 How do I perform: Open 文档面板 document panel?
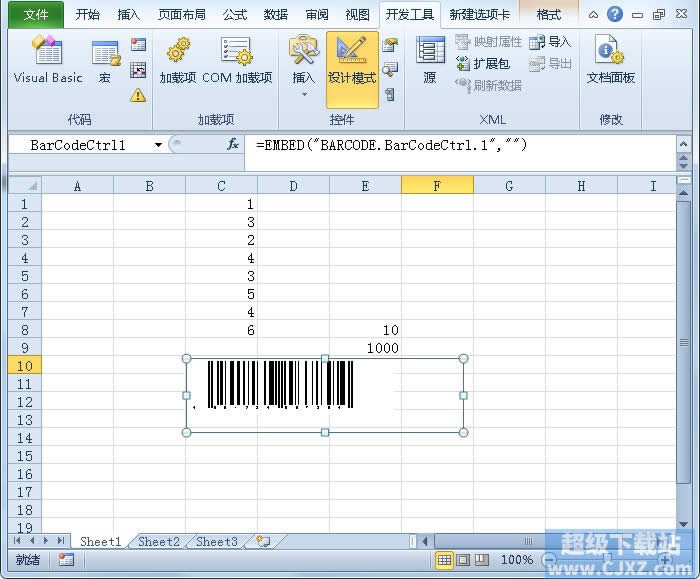(611, 60)
